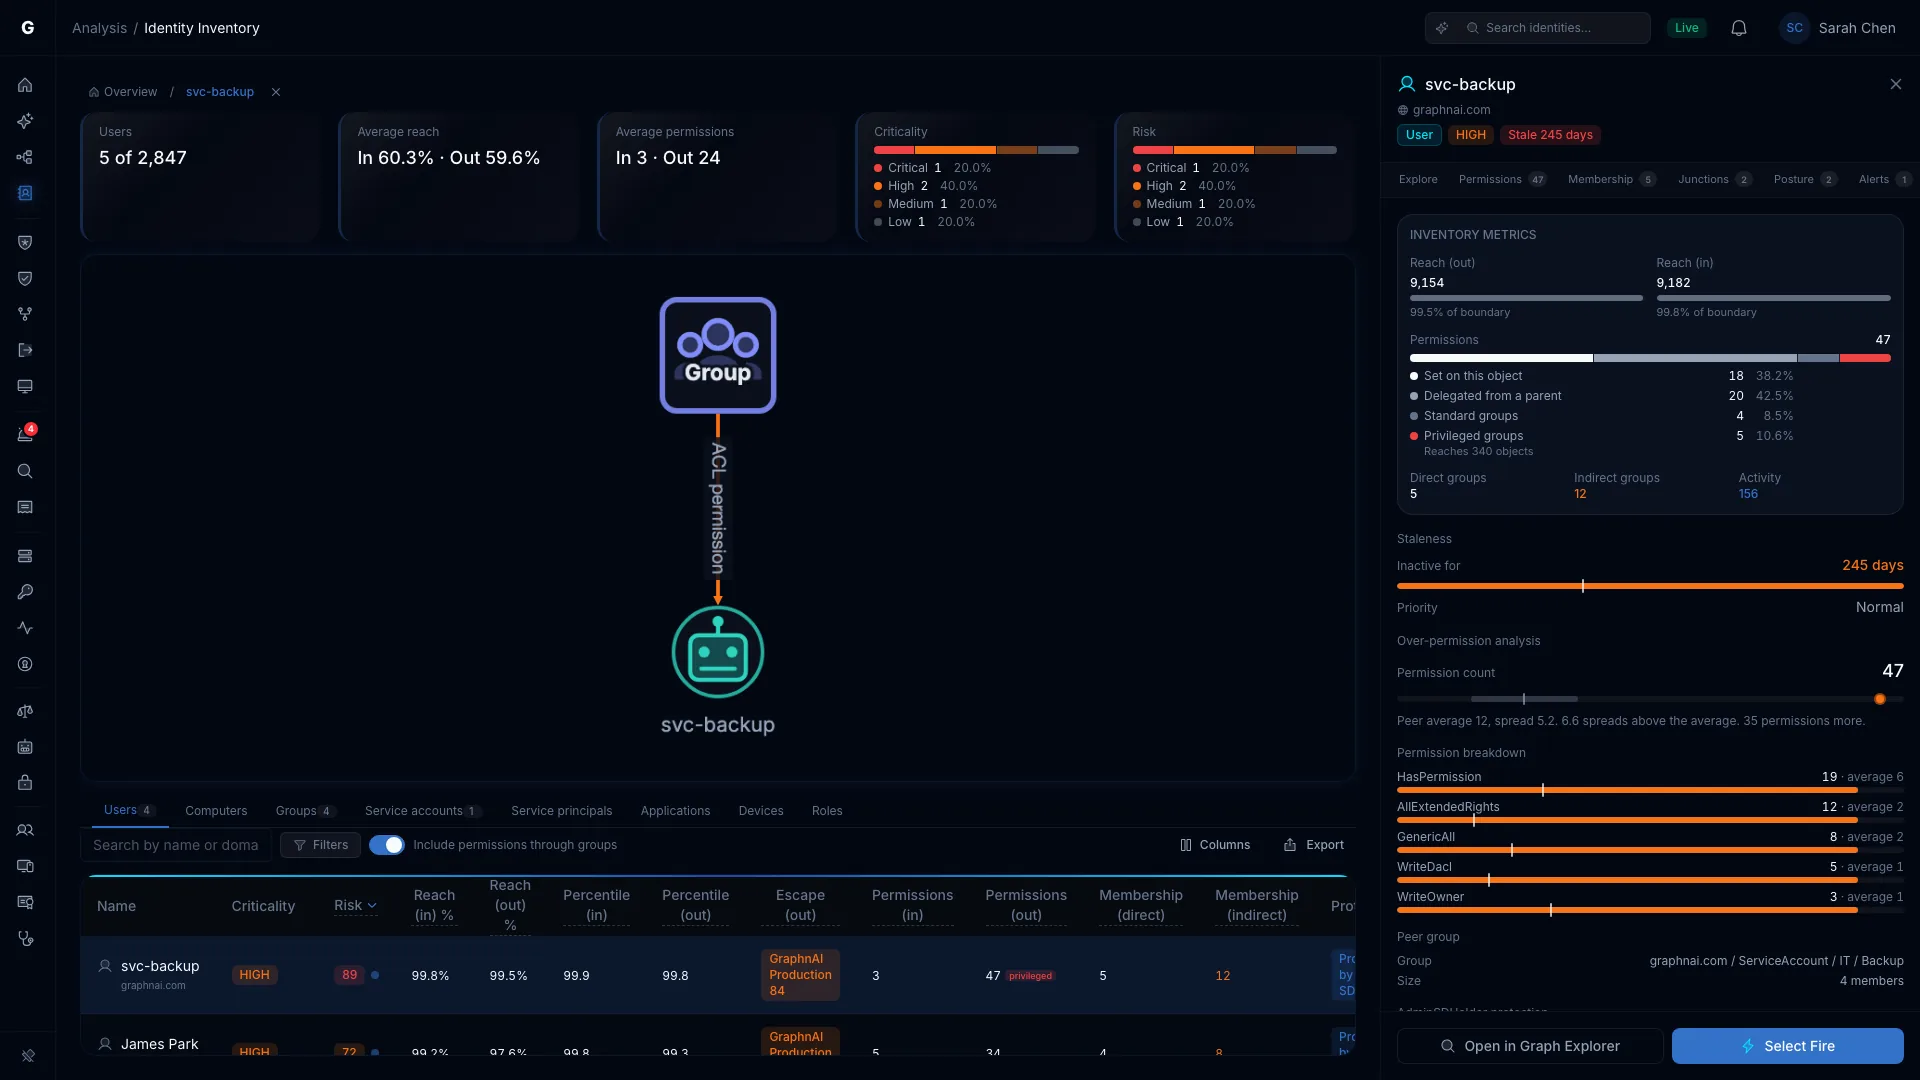Open the scales balance icon in sidebar
The image size is (1920, 1080).
[x=25, y=711]
